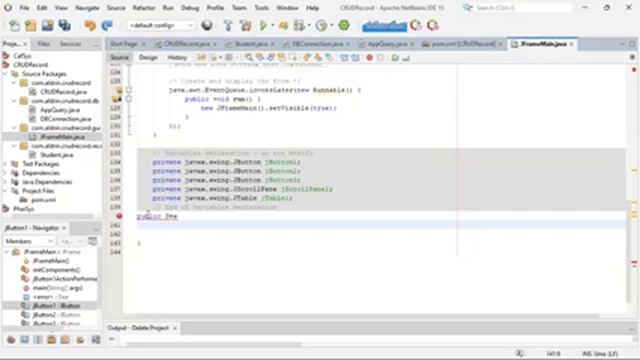Click the New File toolbar icon

tap(14, 26)
